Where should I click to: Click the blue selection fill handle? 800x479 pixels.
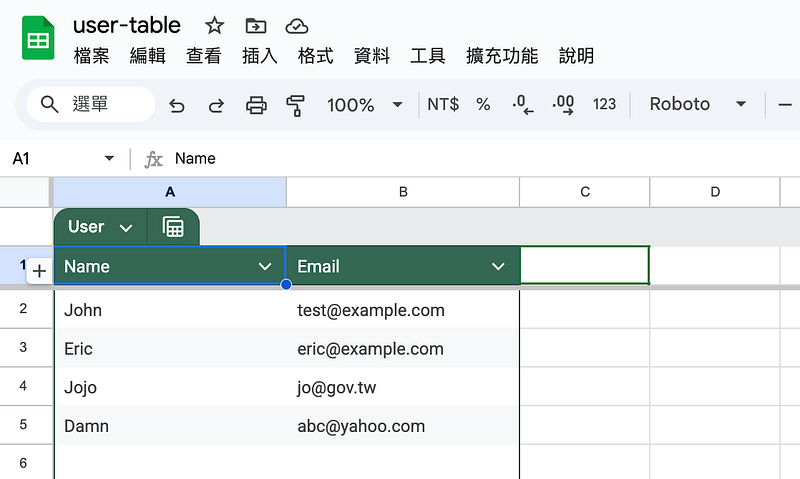pyautogui.click(x=286, y=284)
